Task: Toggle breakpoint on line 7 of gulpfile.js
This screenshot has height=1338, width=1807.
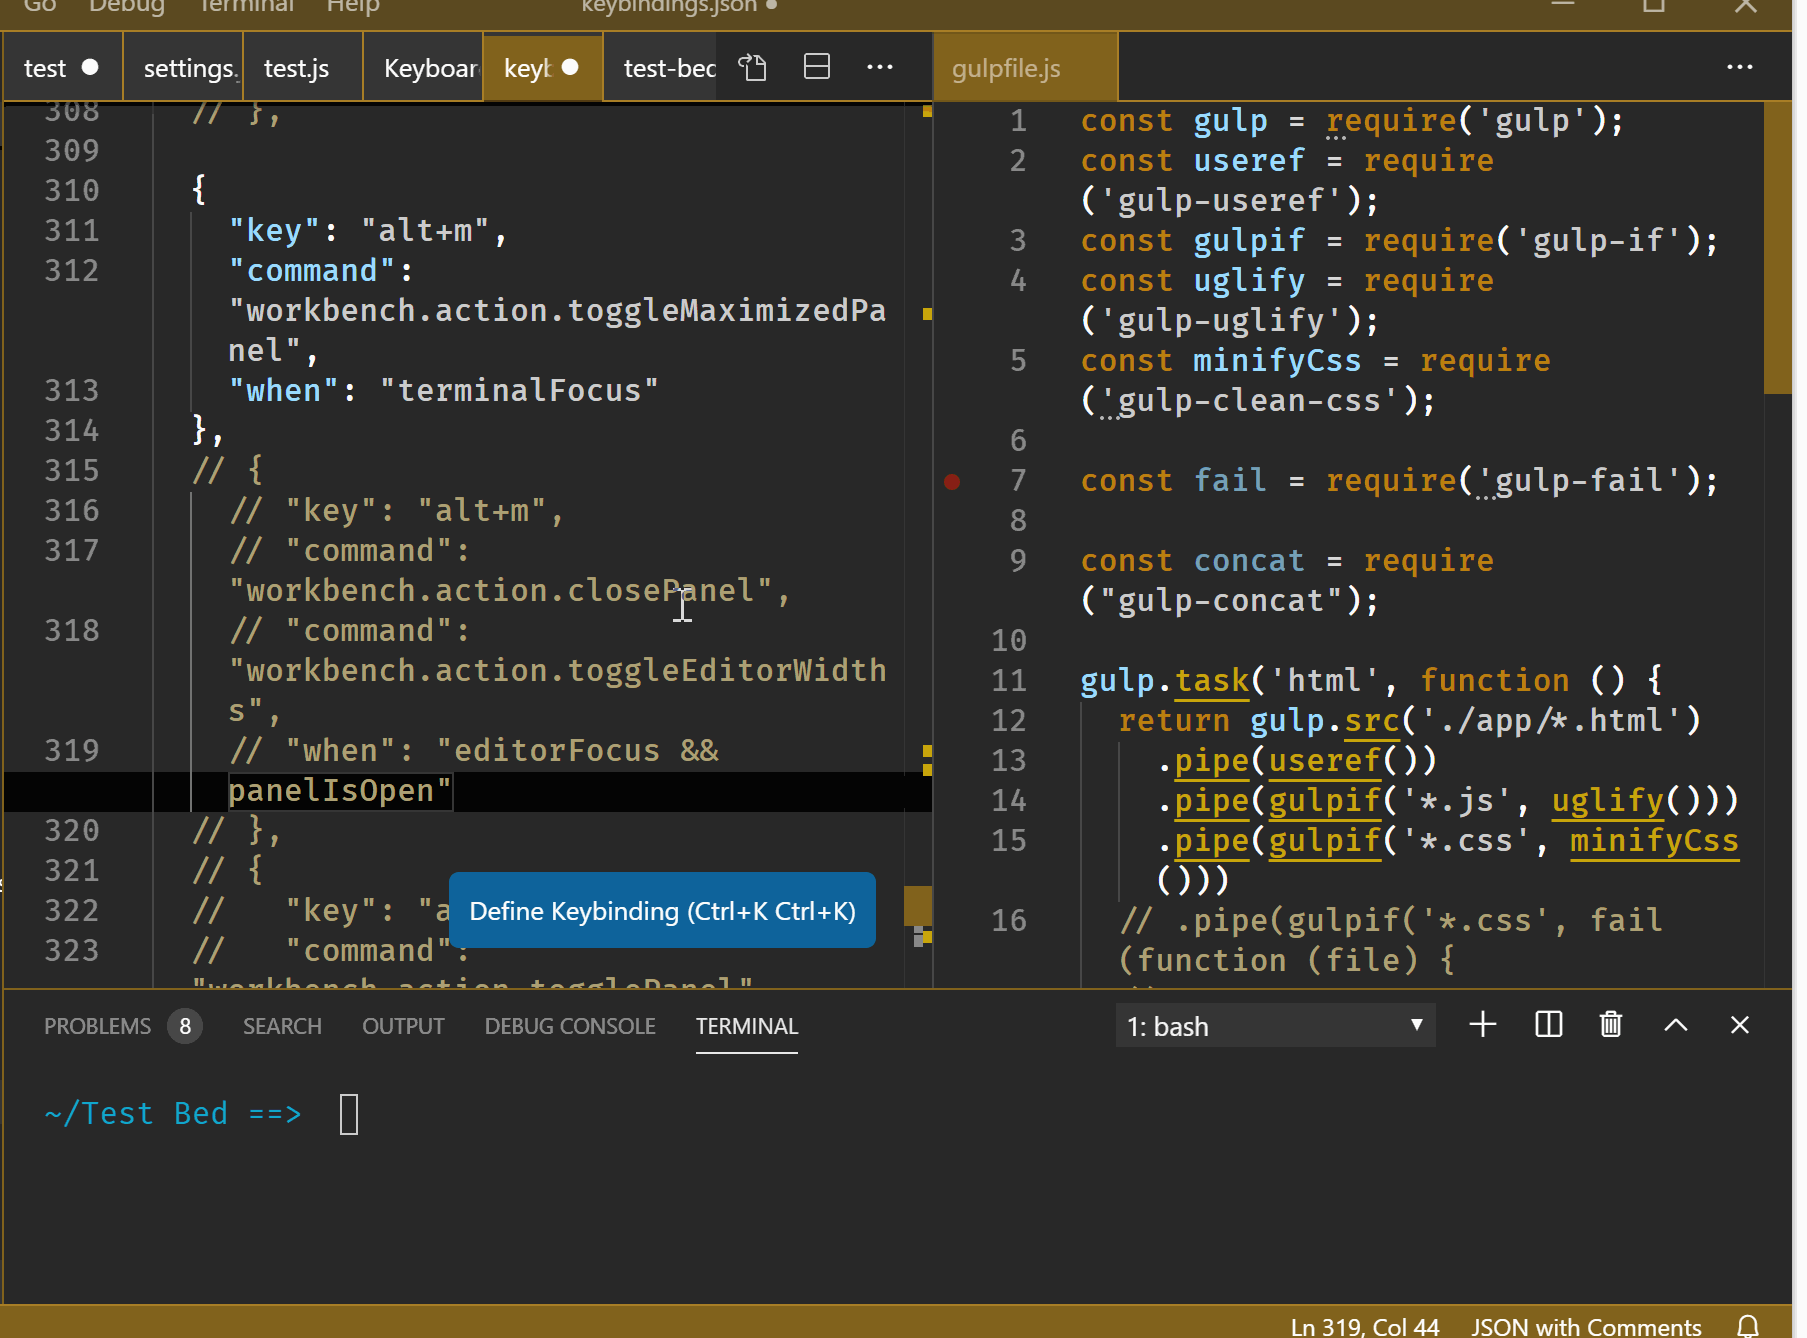Action: click(952, 482)
